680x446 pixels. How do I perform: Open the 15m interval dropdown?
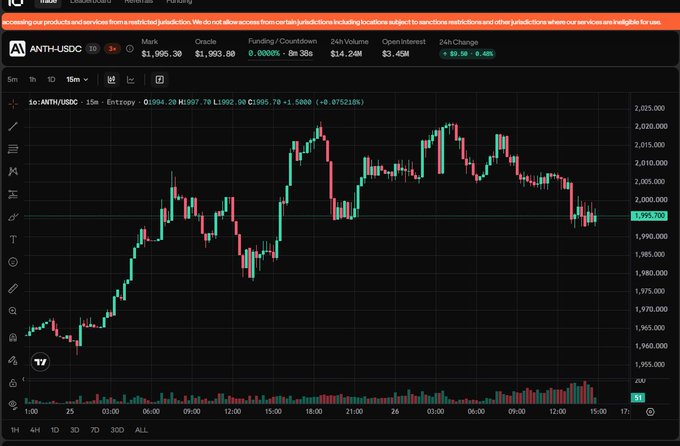click(x=77, y=79)
